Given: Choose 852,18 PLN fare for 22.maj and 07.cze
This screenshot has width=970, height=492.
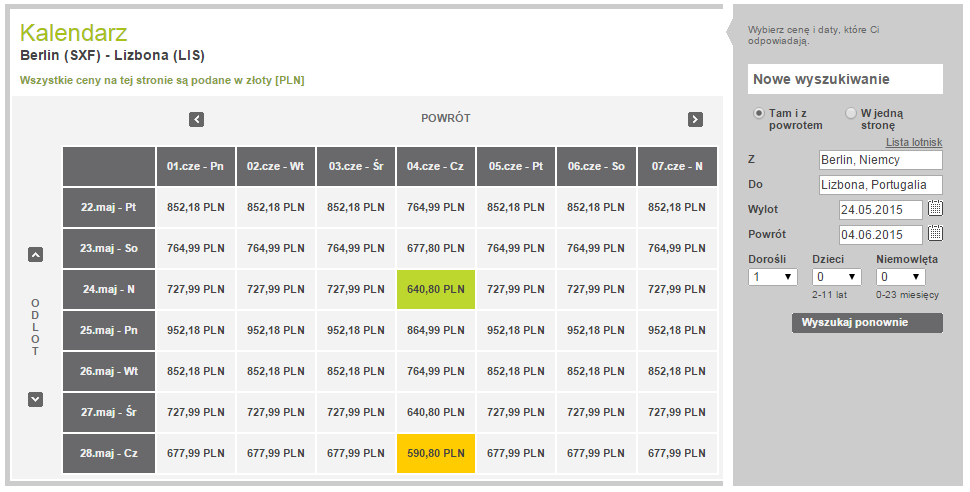Looking at the screenshot, I should point(677,207).
